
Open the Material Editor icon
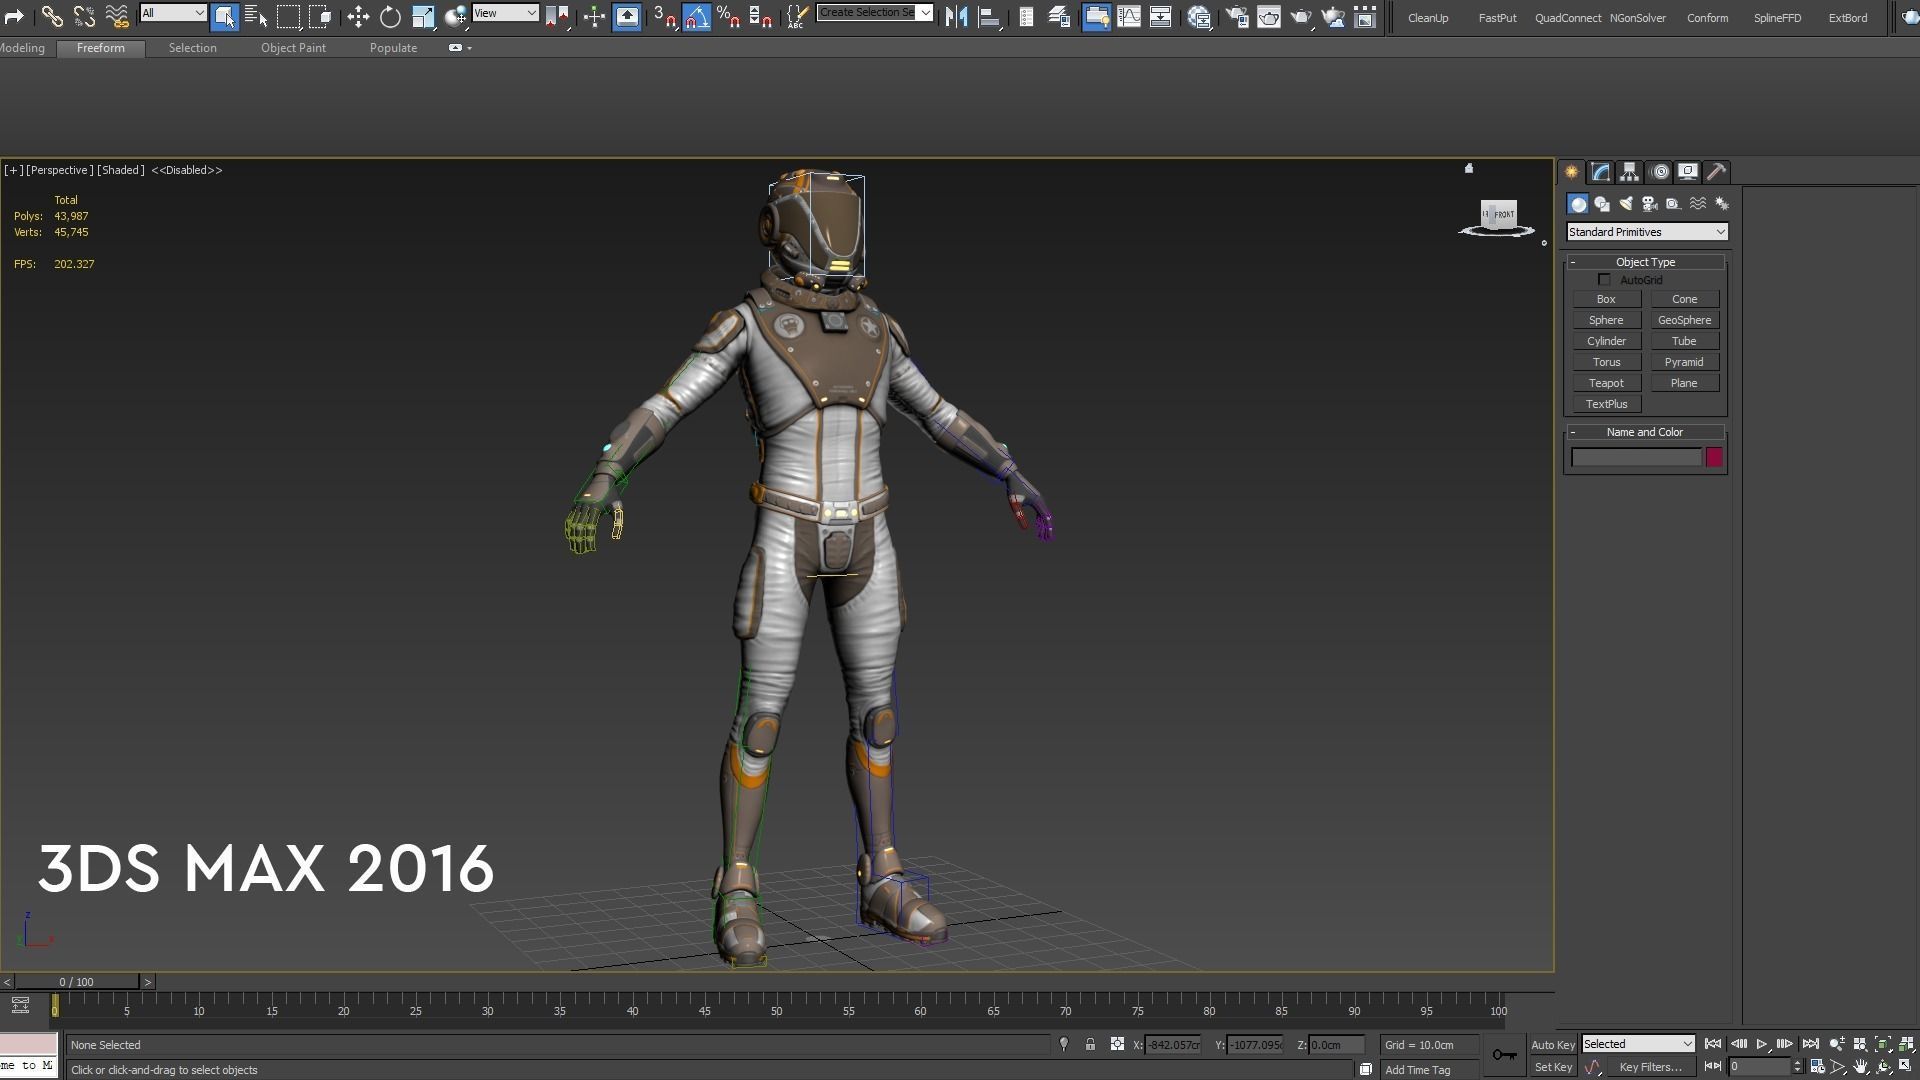point(1199,16)
